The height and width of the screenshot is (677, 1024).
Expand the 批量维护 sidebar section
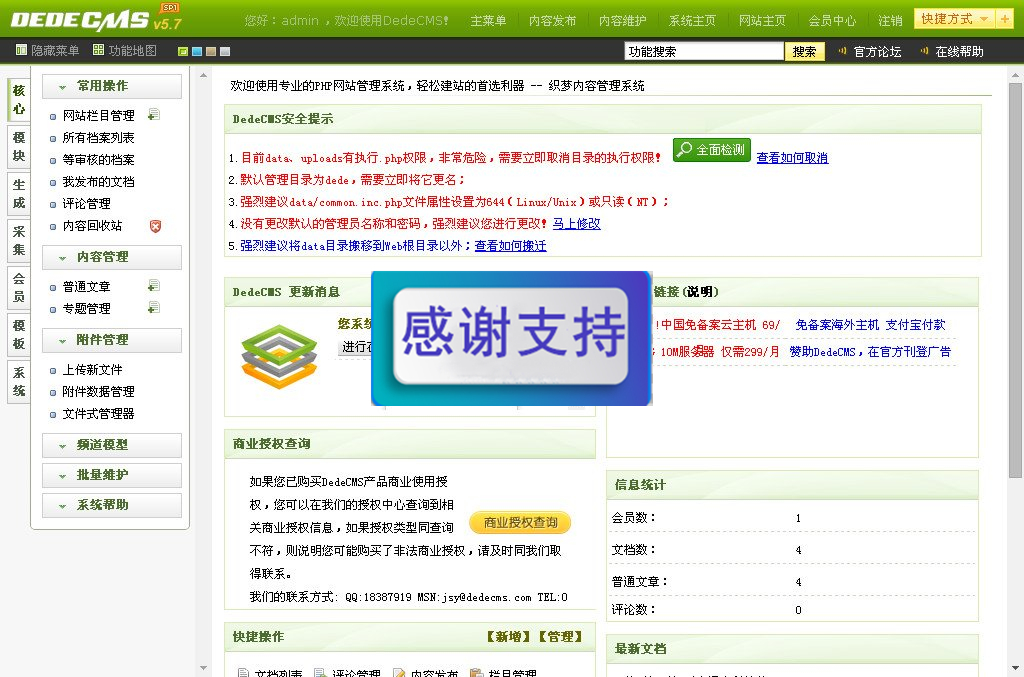tap(112, 475)
